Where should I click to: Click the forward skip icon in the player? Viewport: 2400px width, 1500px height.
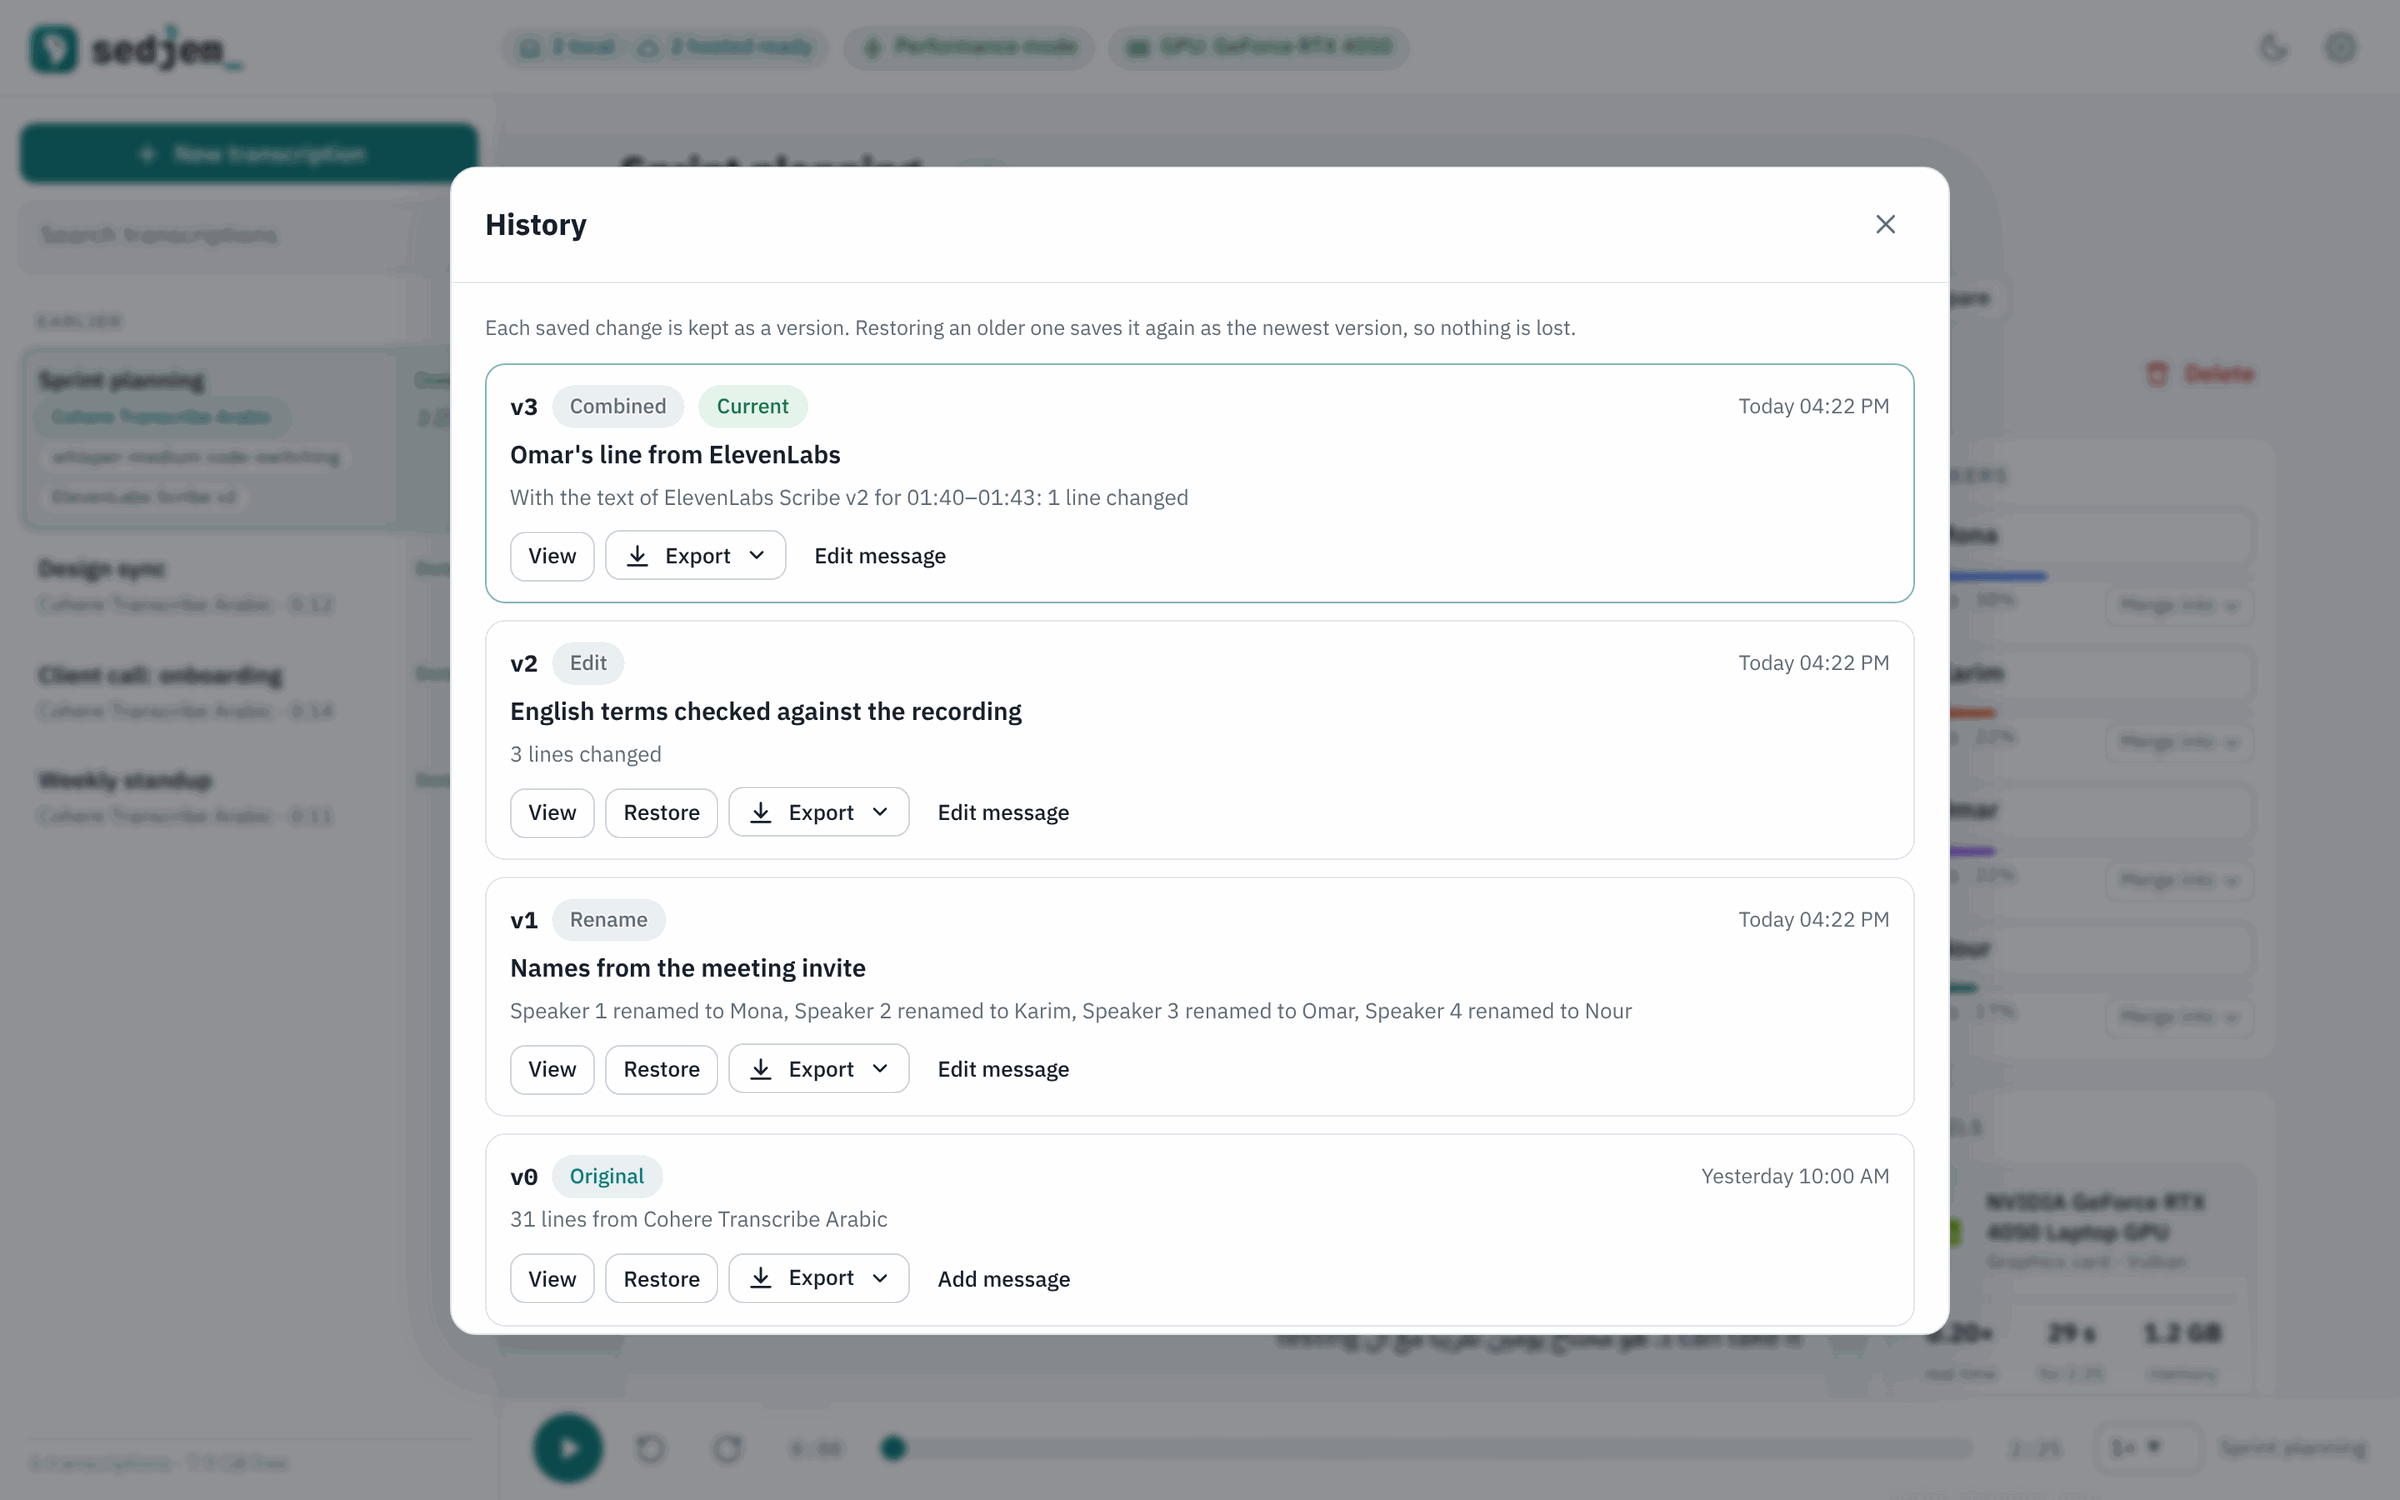point(727,1447)
